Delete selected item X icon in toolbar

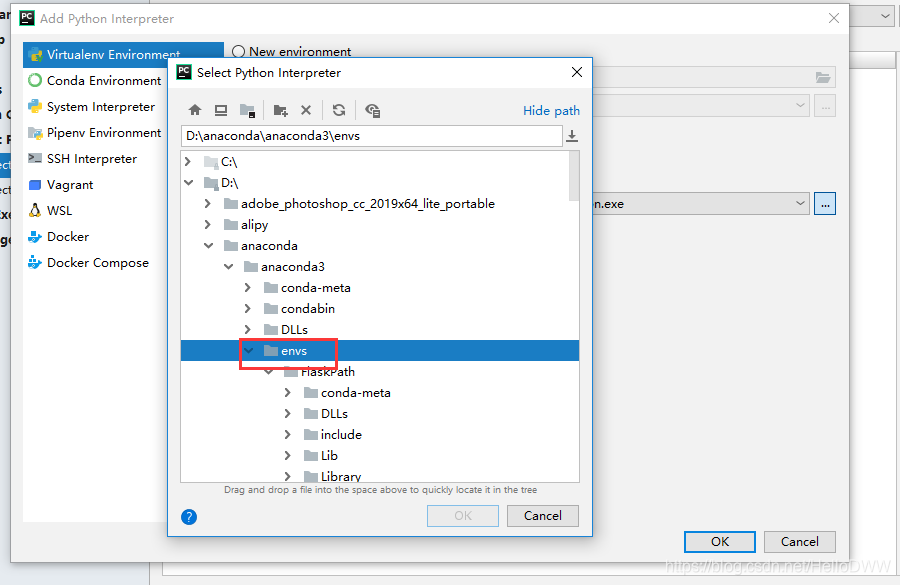pos(306,110)
